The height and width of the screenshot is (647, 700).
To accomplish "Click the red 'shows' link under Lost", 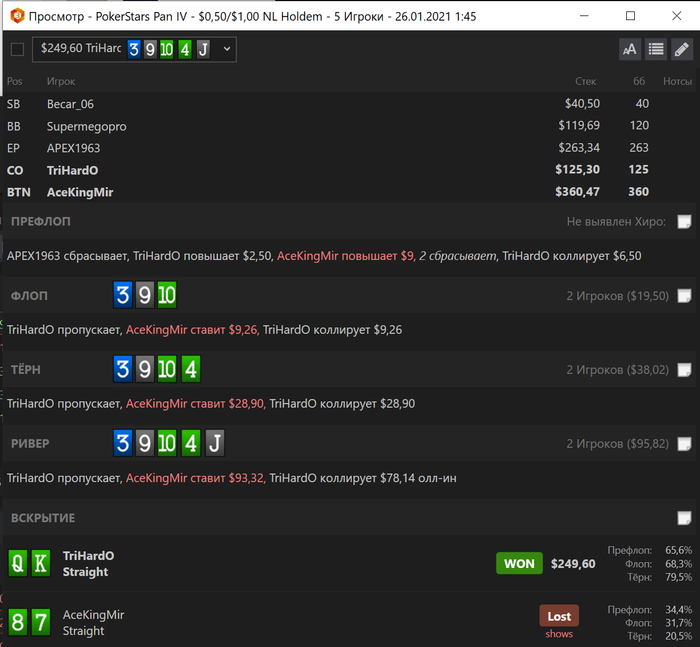I will [x=559, y=634].
